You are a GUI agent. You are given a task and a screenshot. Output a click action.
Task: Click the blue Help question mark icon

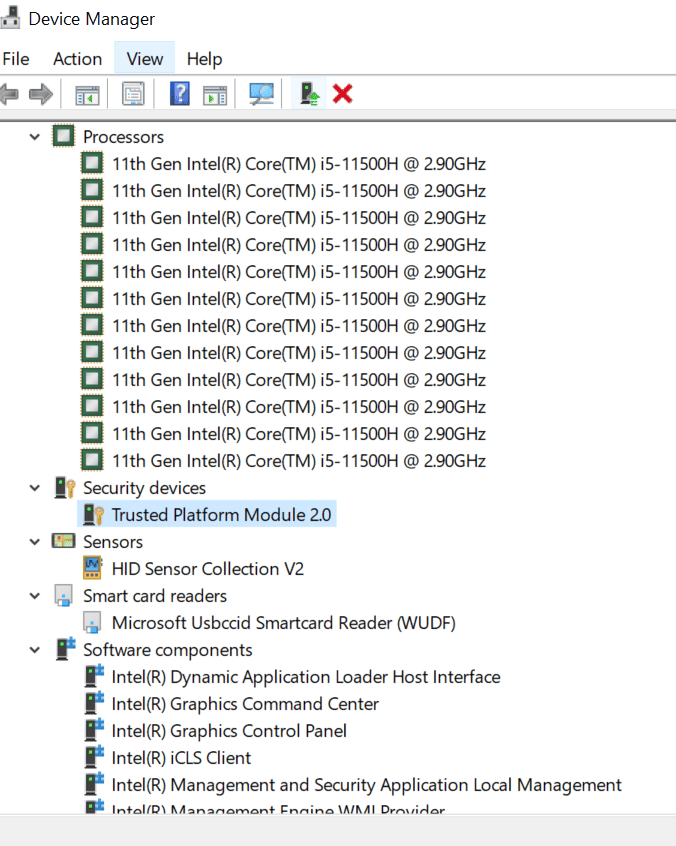[180, 94]
